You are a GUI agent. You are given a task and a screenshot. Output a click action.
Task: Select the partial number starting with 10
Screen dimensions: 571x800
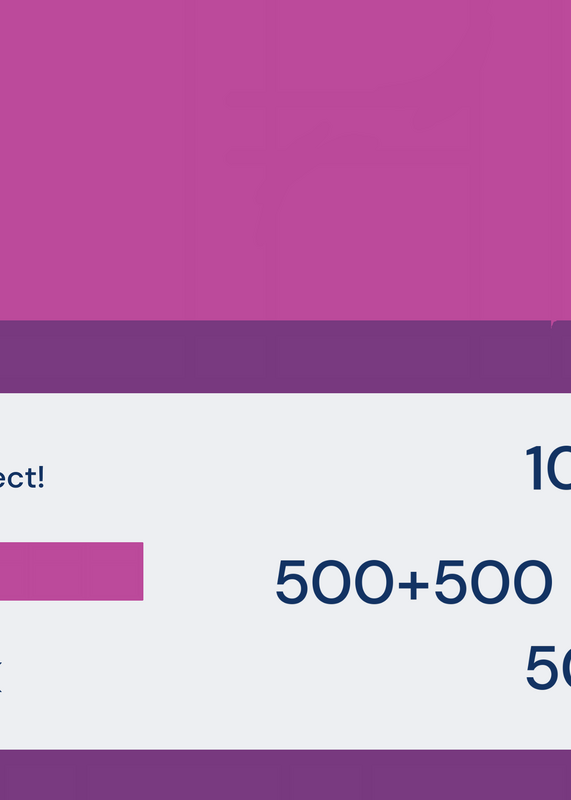pyautogui.click(x=548, y=468)
